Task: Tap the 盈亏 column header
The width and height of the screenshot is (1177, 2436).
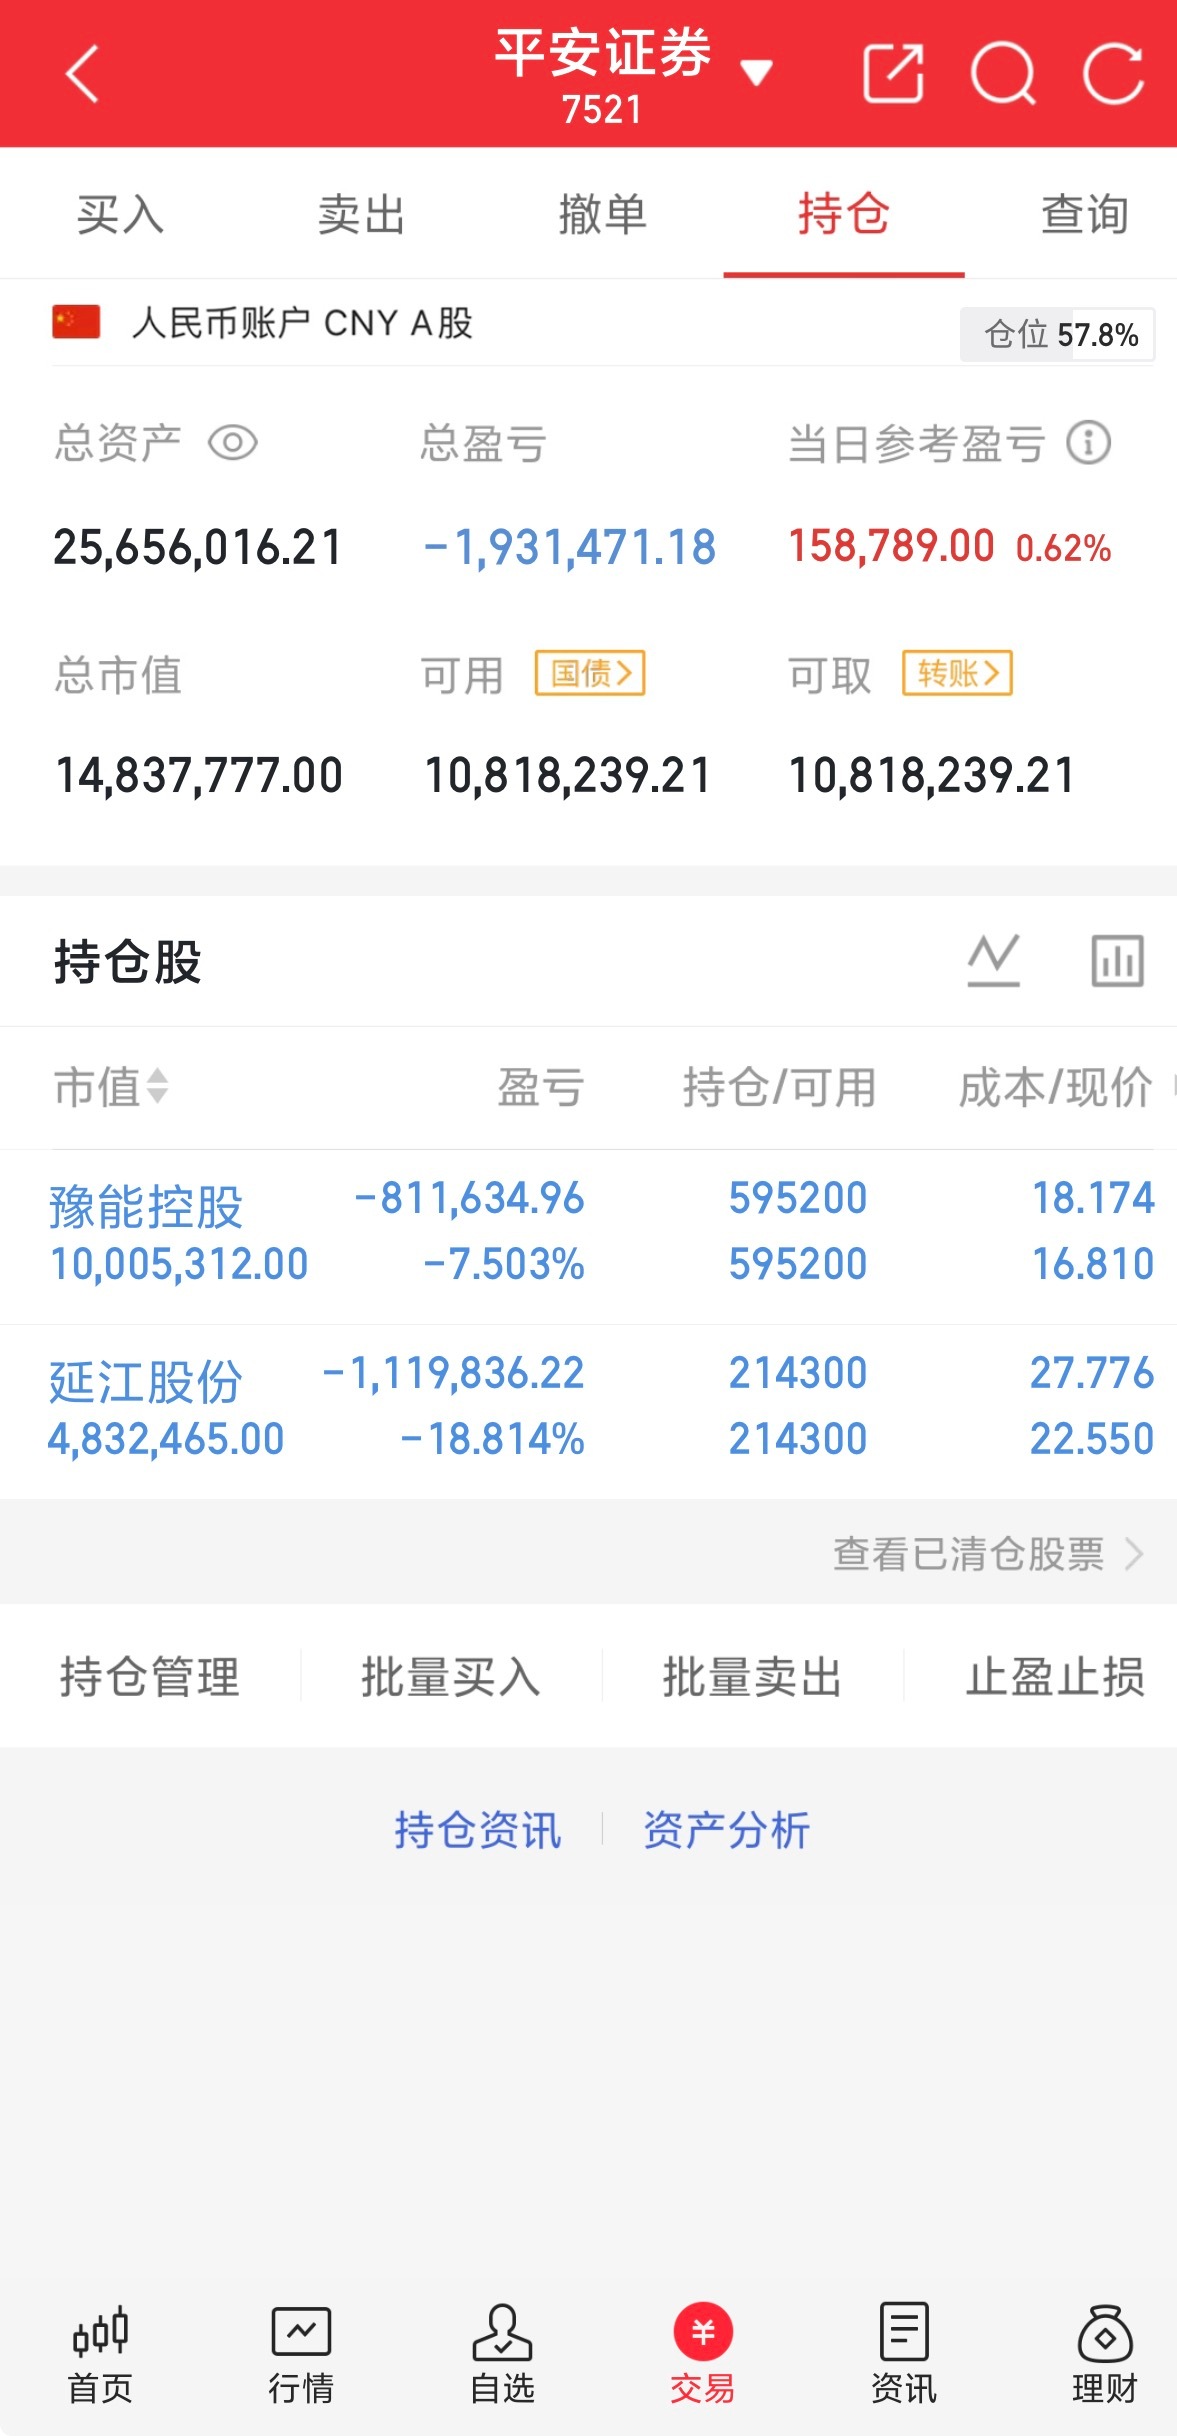Action: click(x=541, y=1087)
